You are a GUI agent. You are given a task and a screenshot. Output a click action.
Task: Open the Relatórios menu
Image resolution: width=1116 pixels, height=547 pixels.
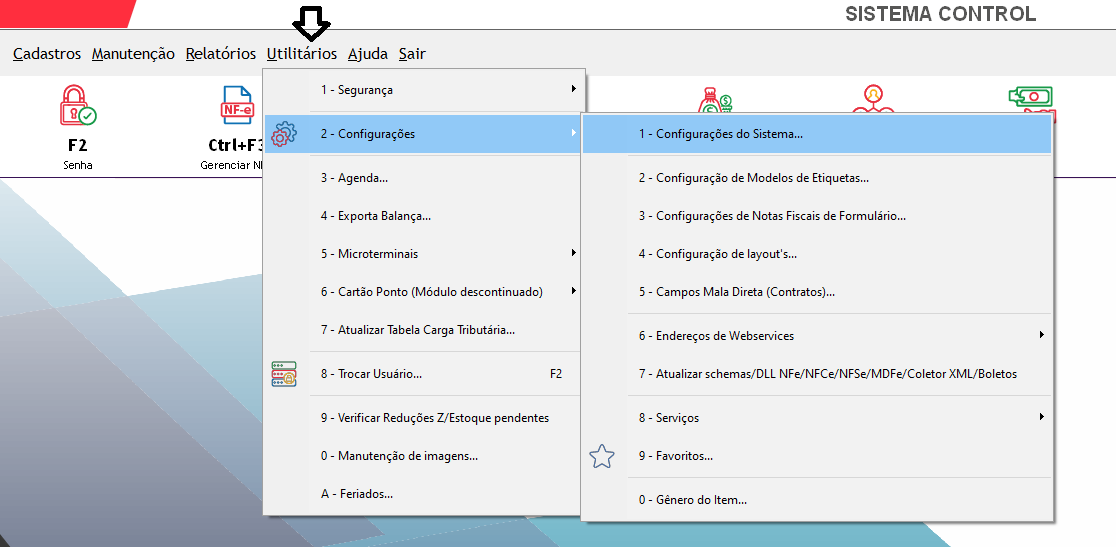(221, 53)
